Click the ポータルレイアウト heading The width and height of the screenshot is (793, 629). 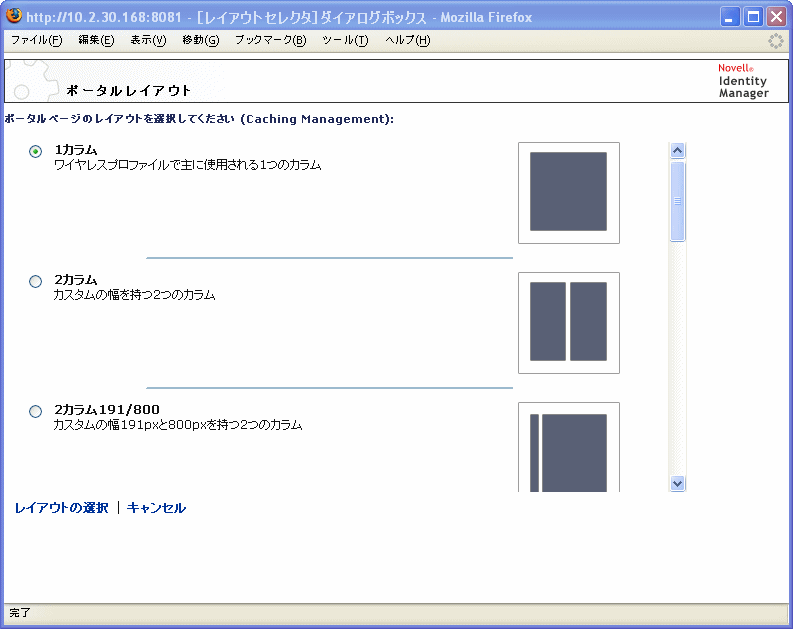(x=128, y=91)
